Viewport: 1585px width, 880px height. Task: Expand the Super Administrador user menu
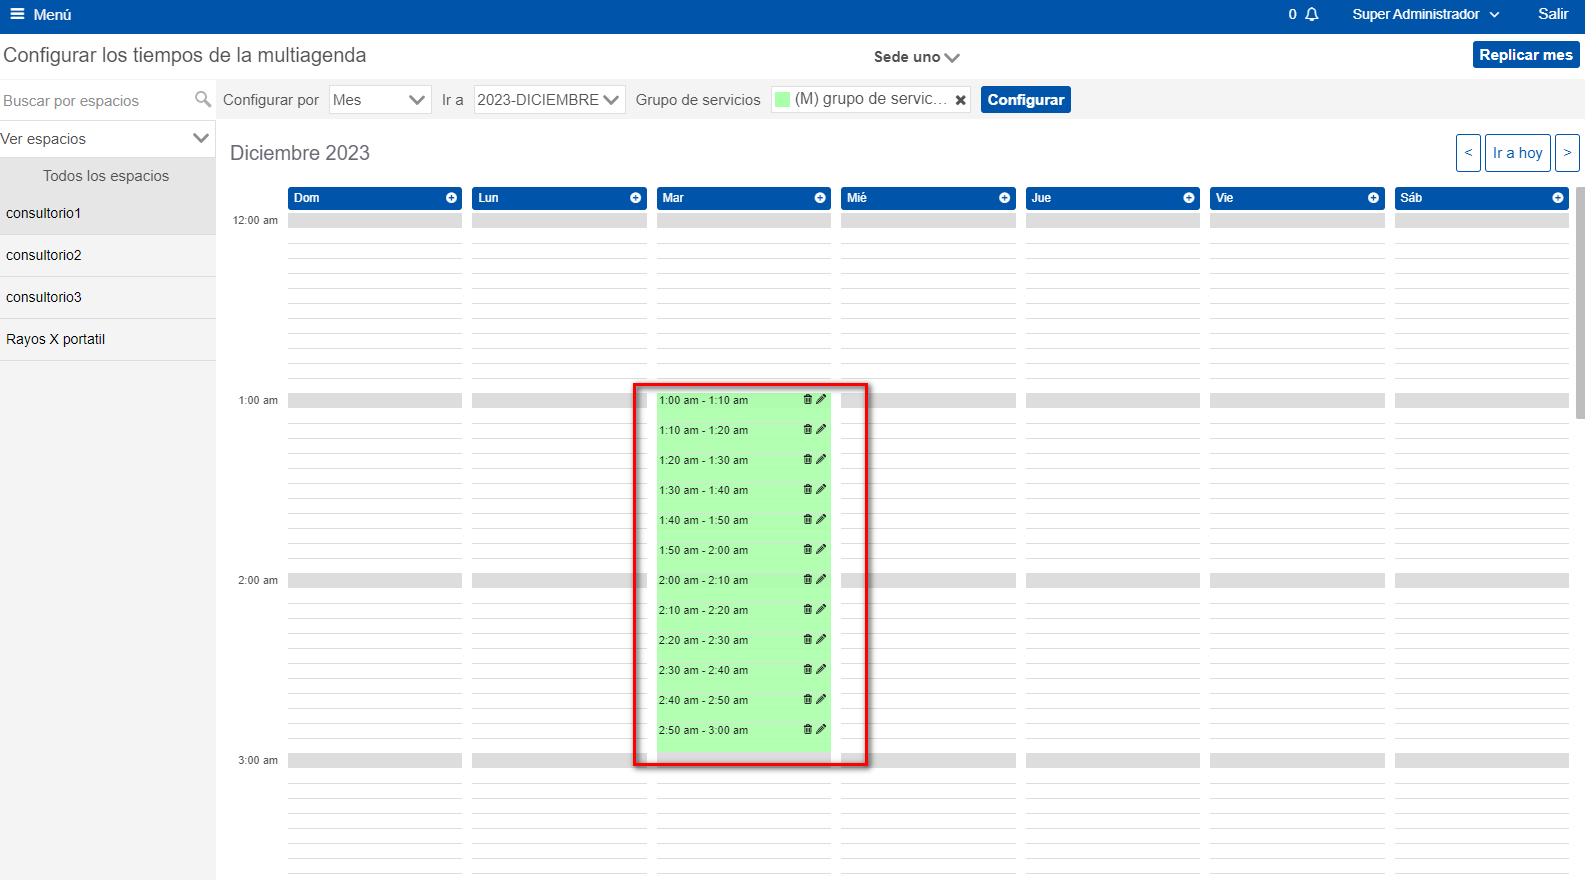click(1426, 14)
